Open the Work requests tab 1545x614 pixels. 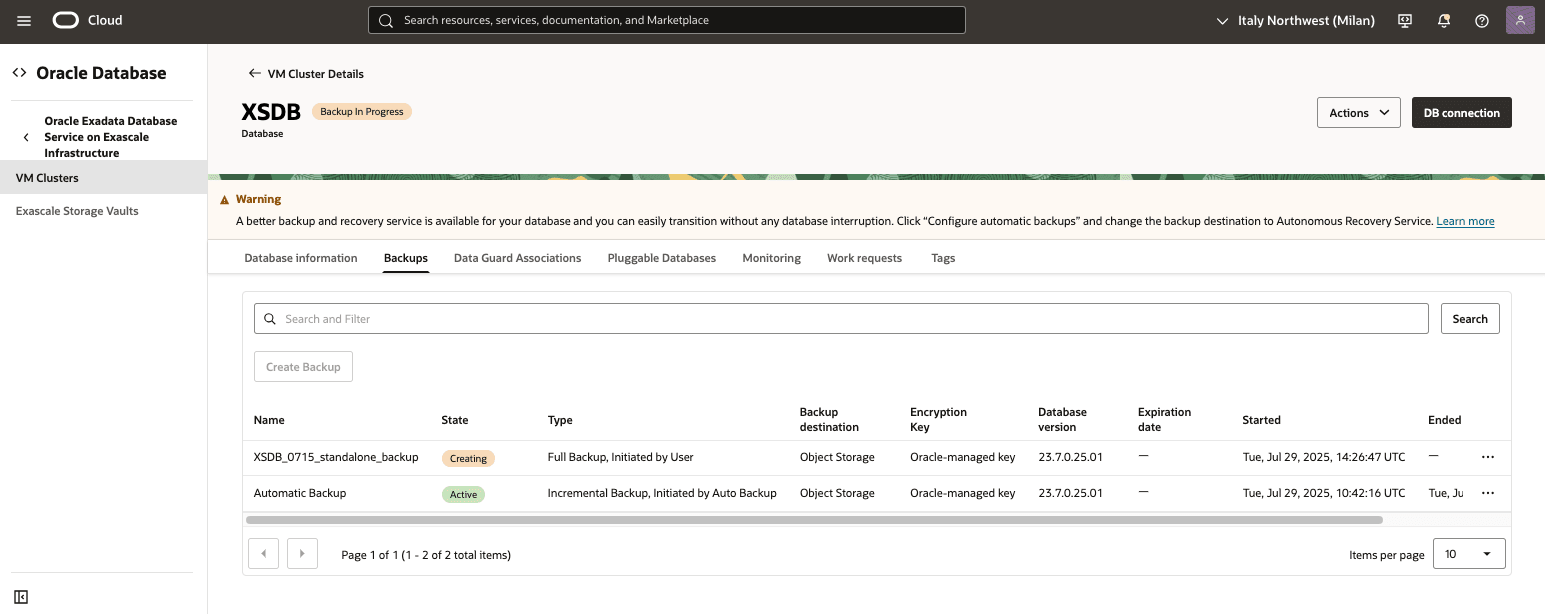point(864,257)
